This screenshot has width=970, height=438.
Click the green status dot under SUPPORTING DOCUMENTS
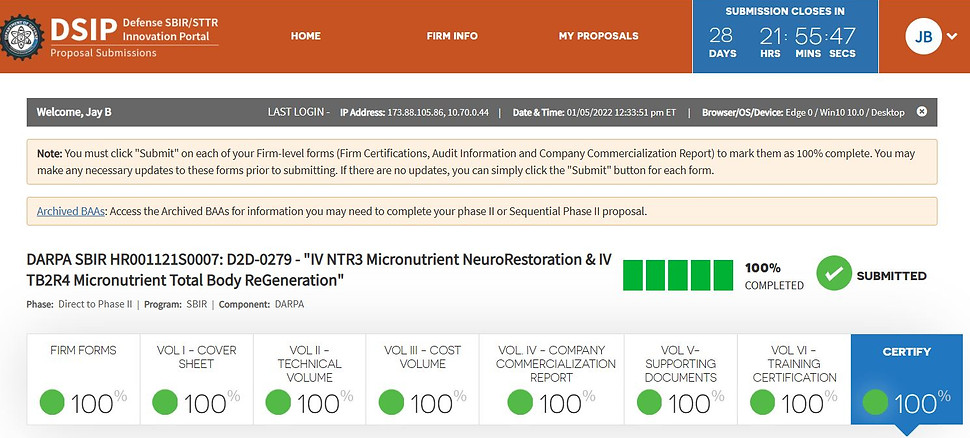tap(649, 402)
